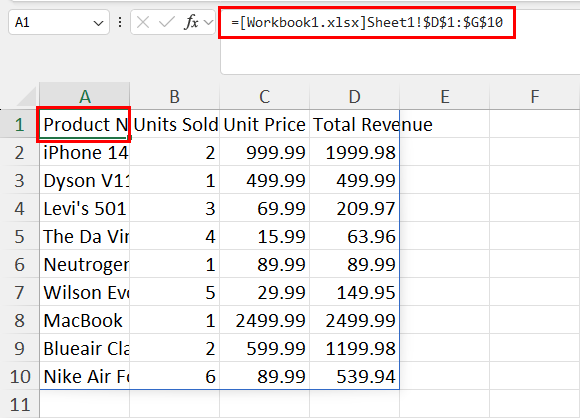This screenshot has width=580, height=418.
Task: Click the 'Blueair Cla' cell
Action: (x=85, y=348)
